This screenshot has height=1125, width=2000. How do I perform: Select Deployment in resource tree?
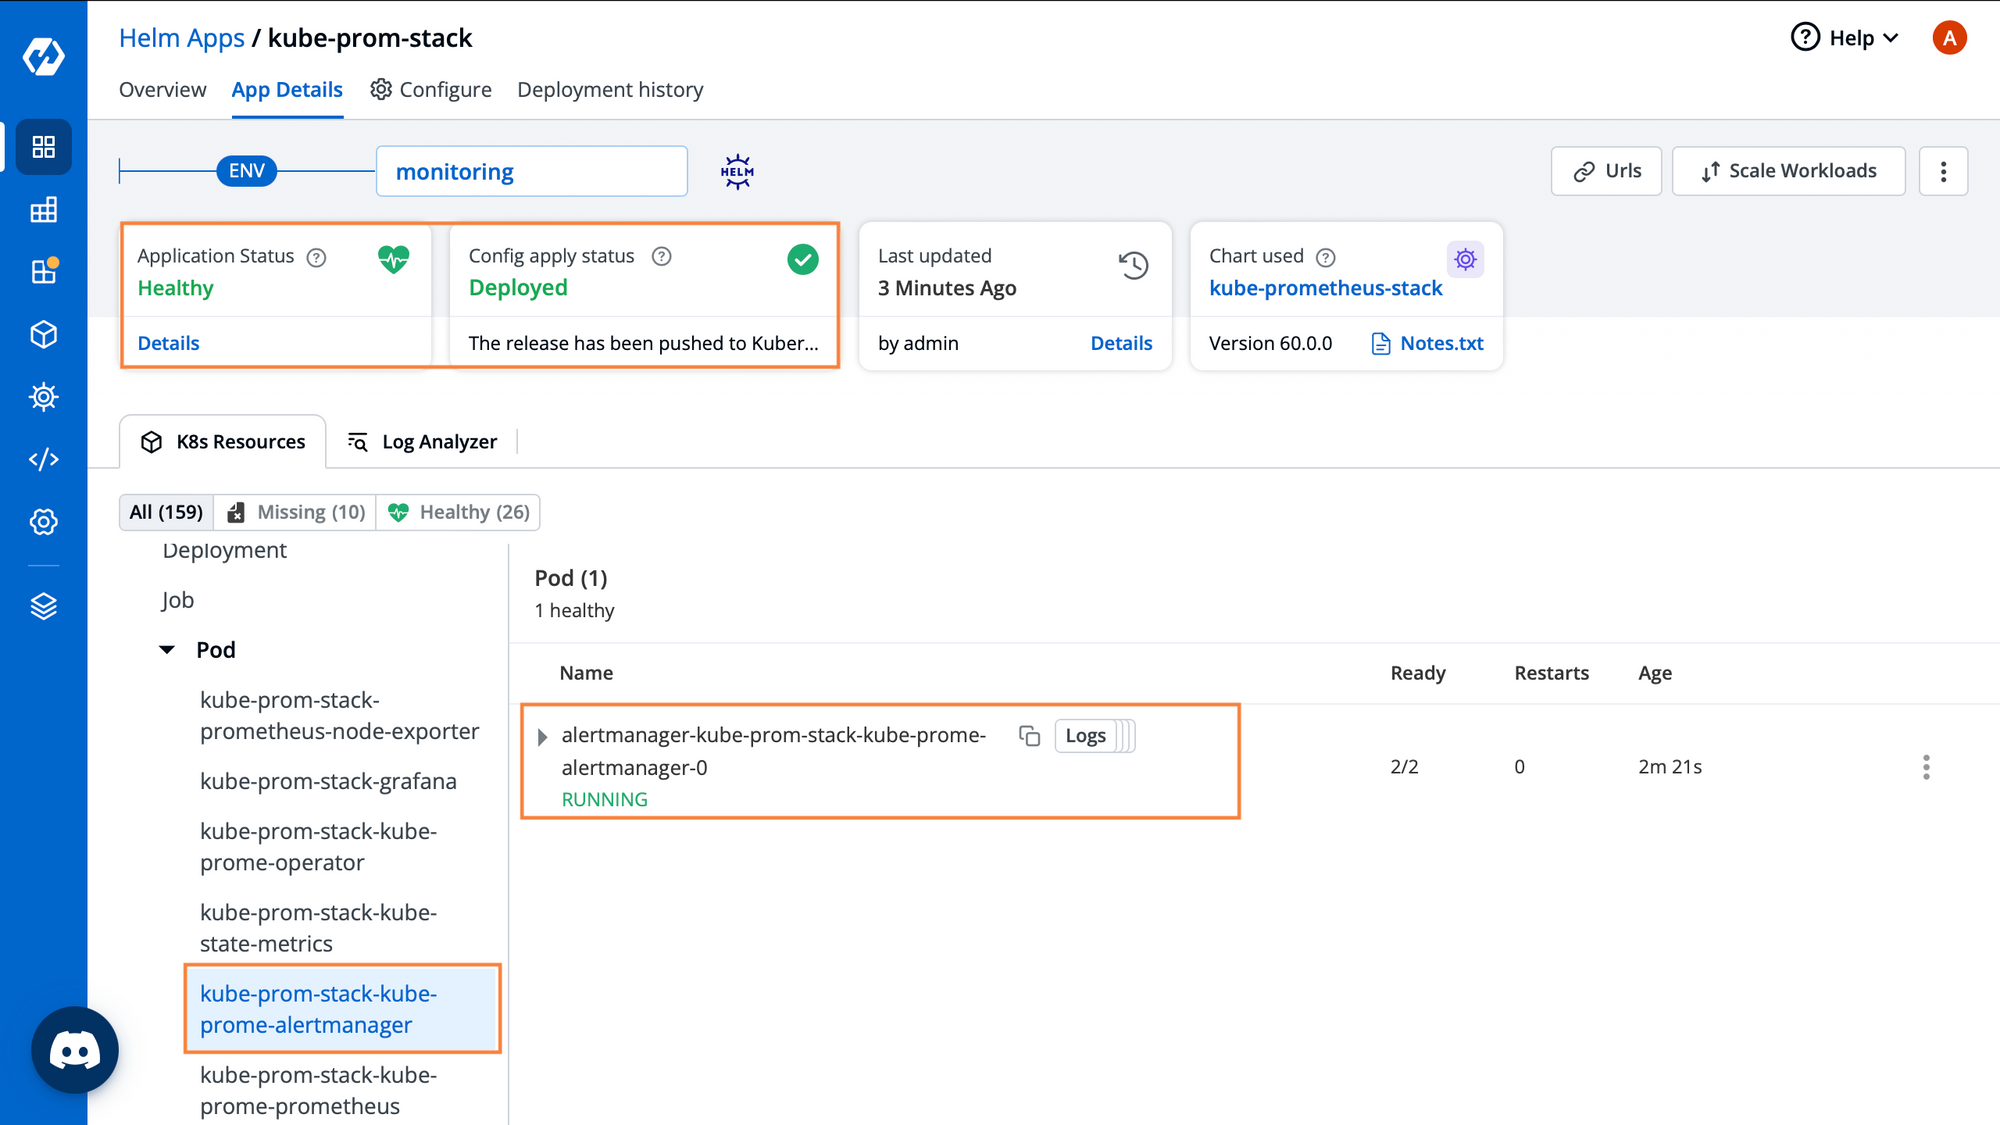coord(224,551)
